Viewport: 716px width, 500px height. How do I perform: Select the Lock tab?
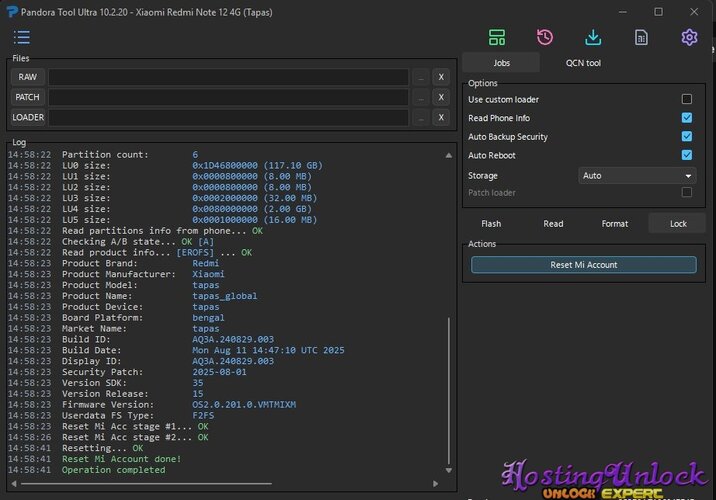(678, 224)
